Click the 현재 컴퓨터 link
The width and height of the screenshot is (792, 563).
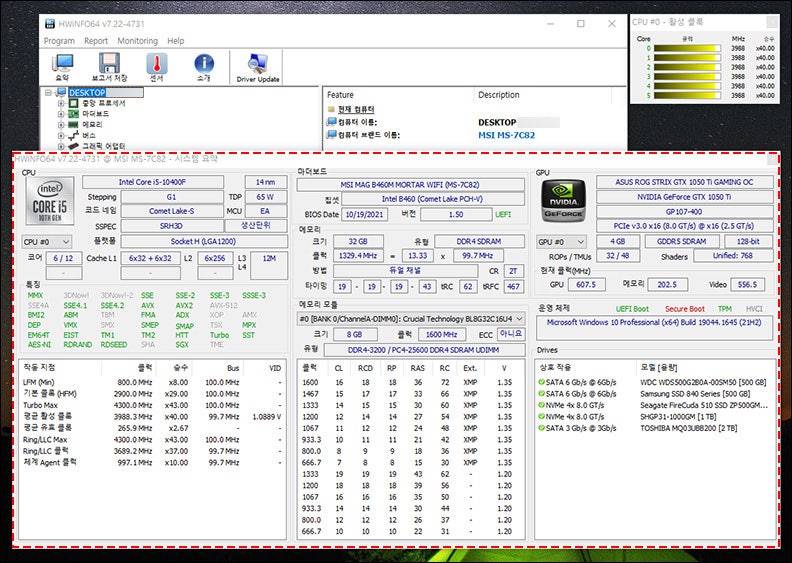(356, 109)
